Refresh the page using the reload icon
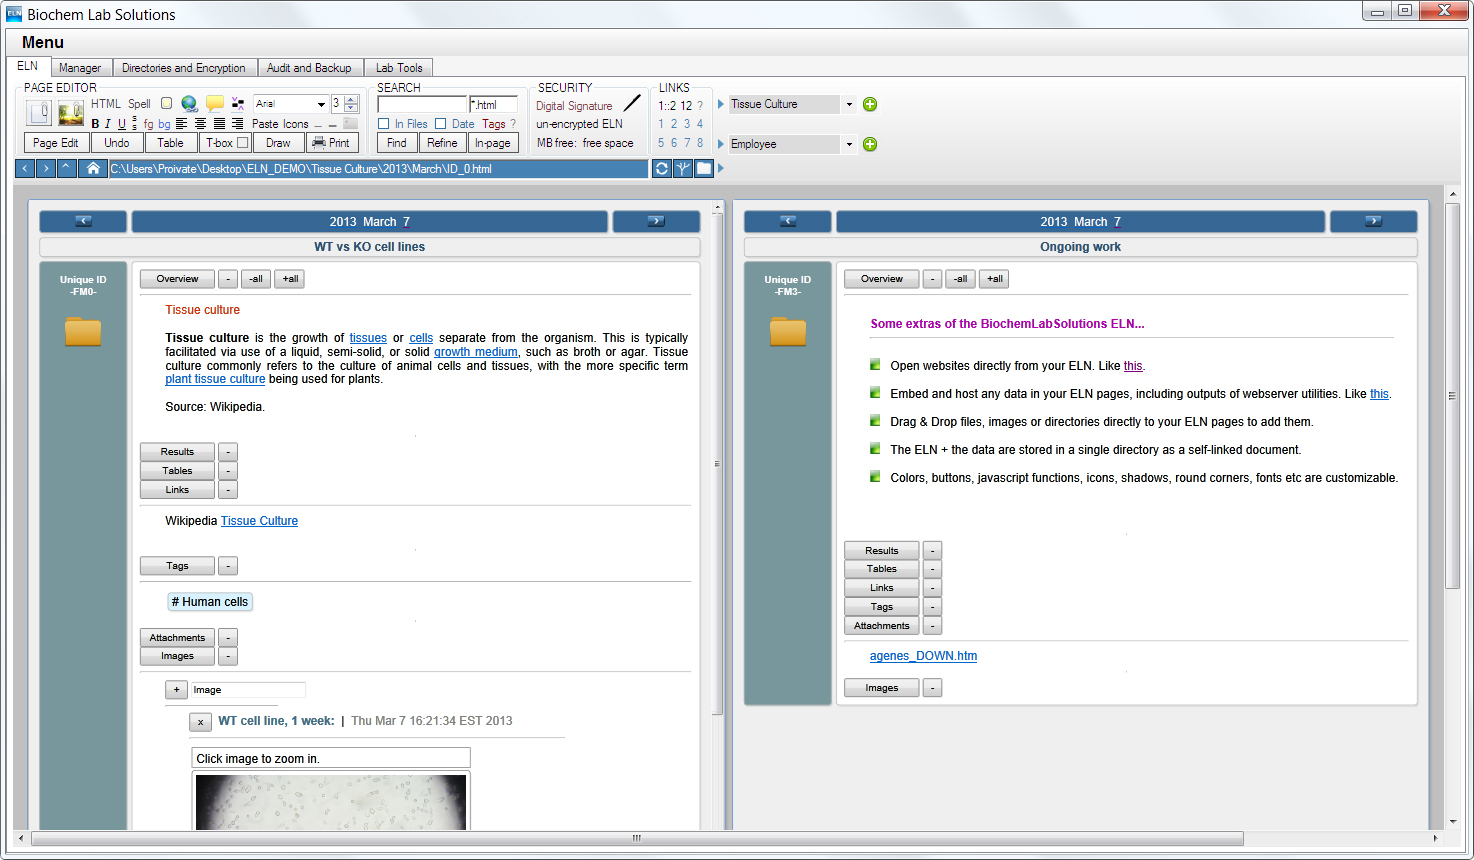The image size is (1474, 860). tap(661, 169)
